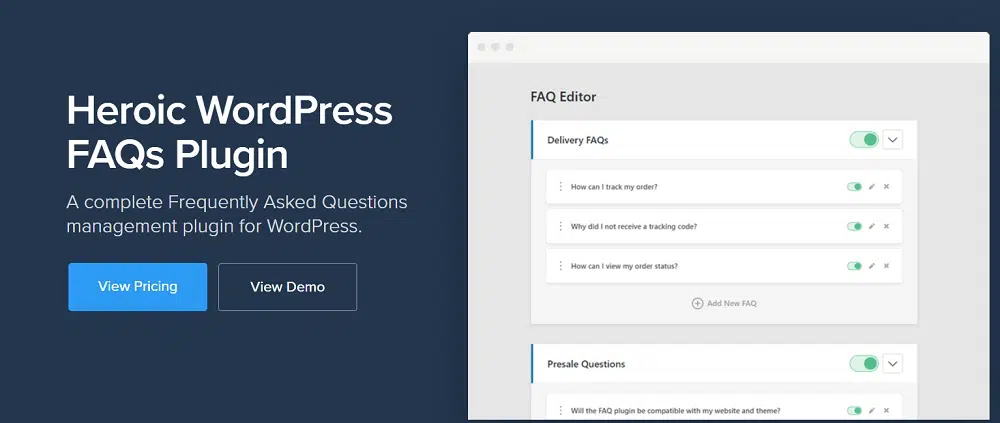Edit the FAQ about website and theme compatibility
Screen dimensions: 1000x423
872,410
